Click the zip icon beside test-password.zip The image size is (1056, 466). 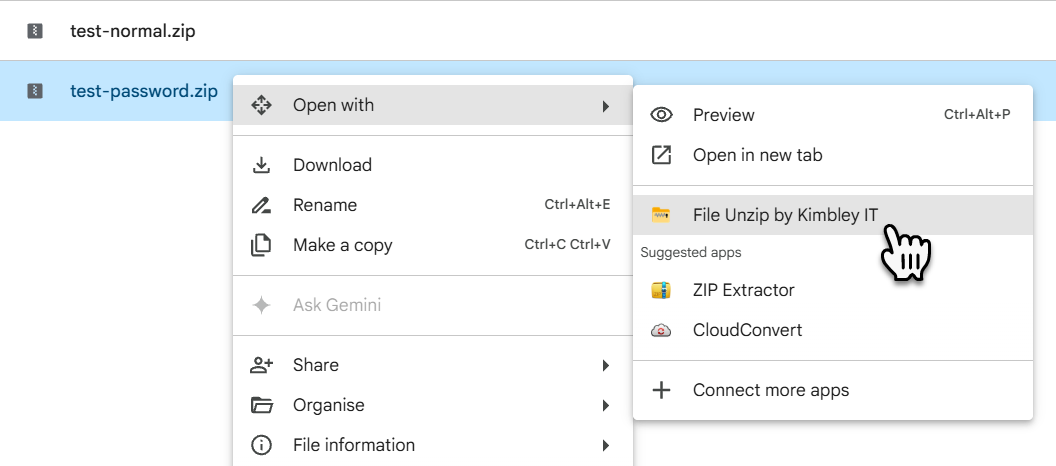[x=35, y=91]
